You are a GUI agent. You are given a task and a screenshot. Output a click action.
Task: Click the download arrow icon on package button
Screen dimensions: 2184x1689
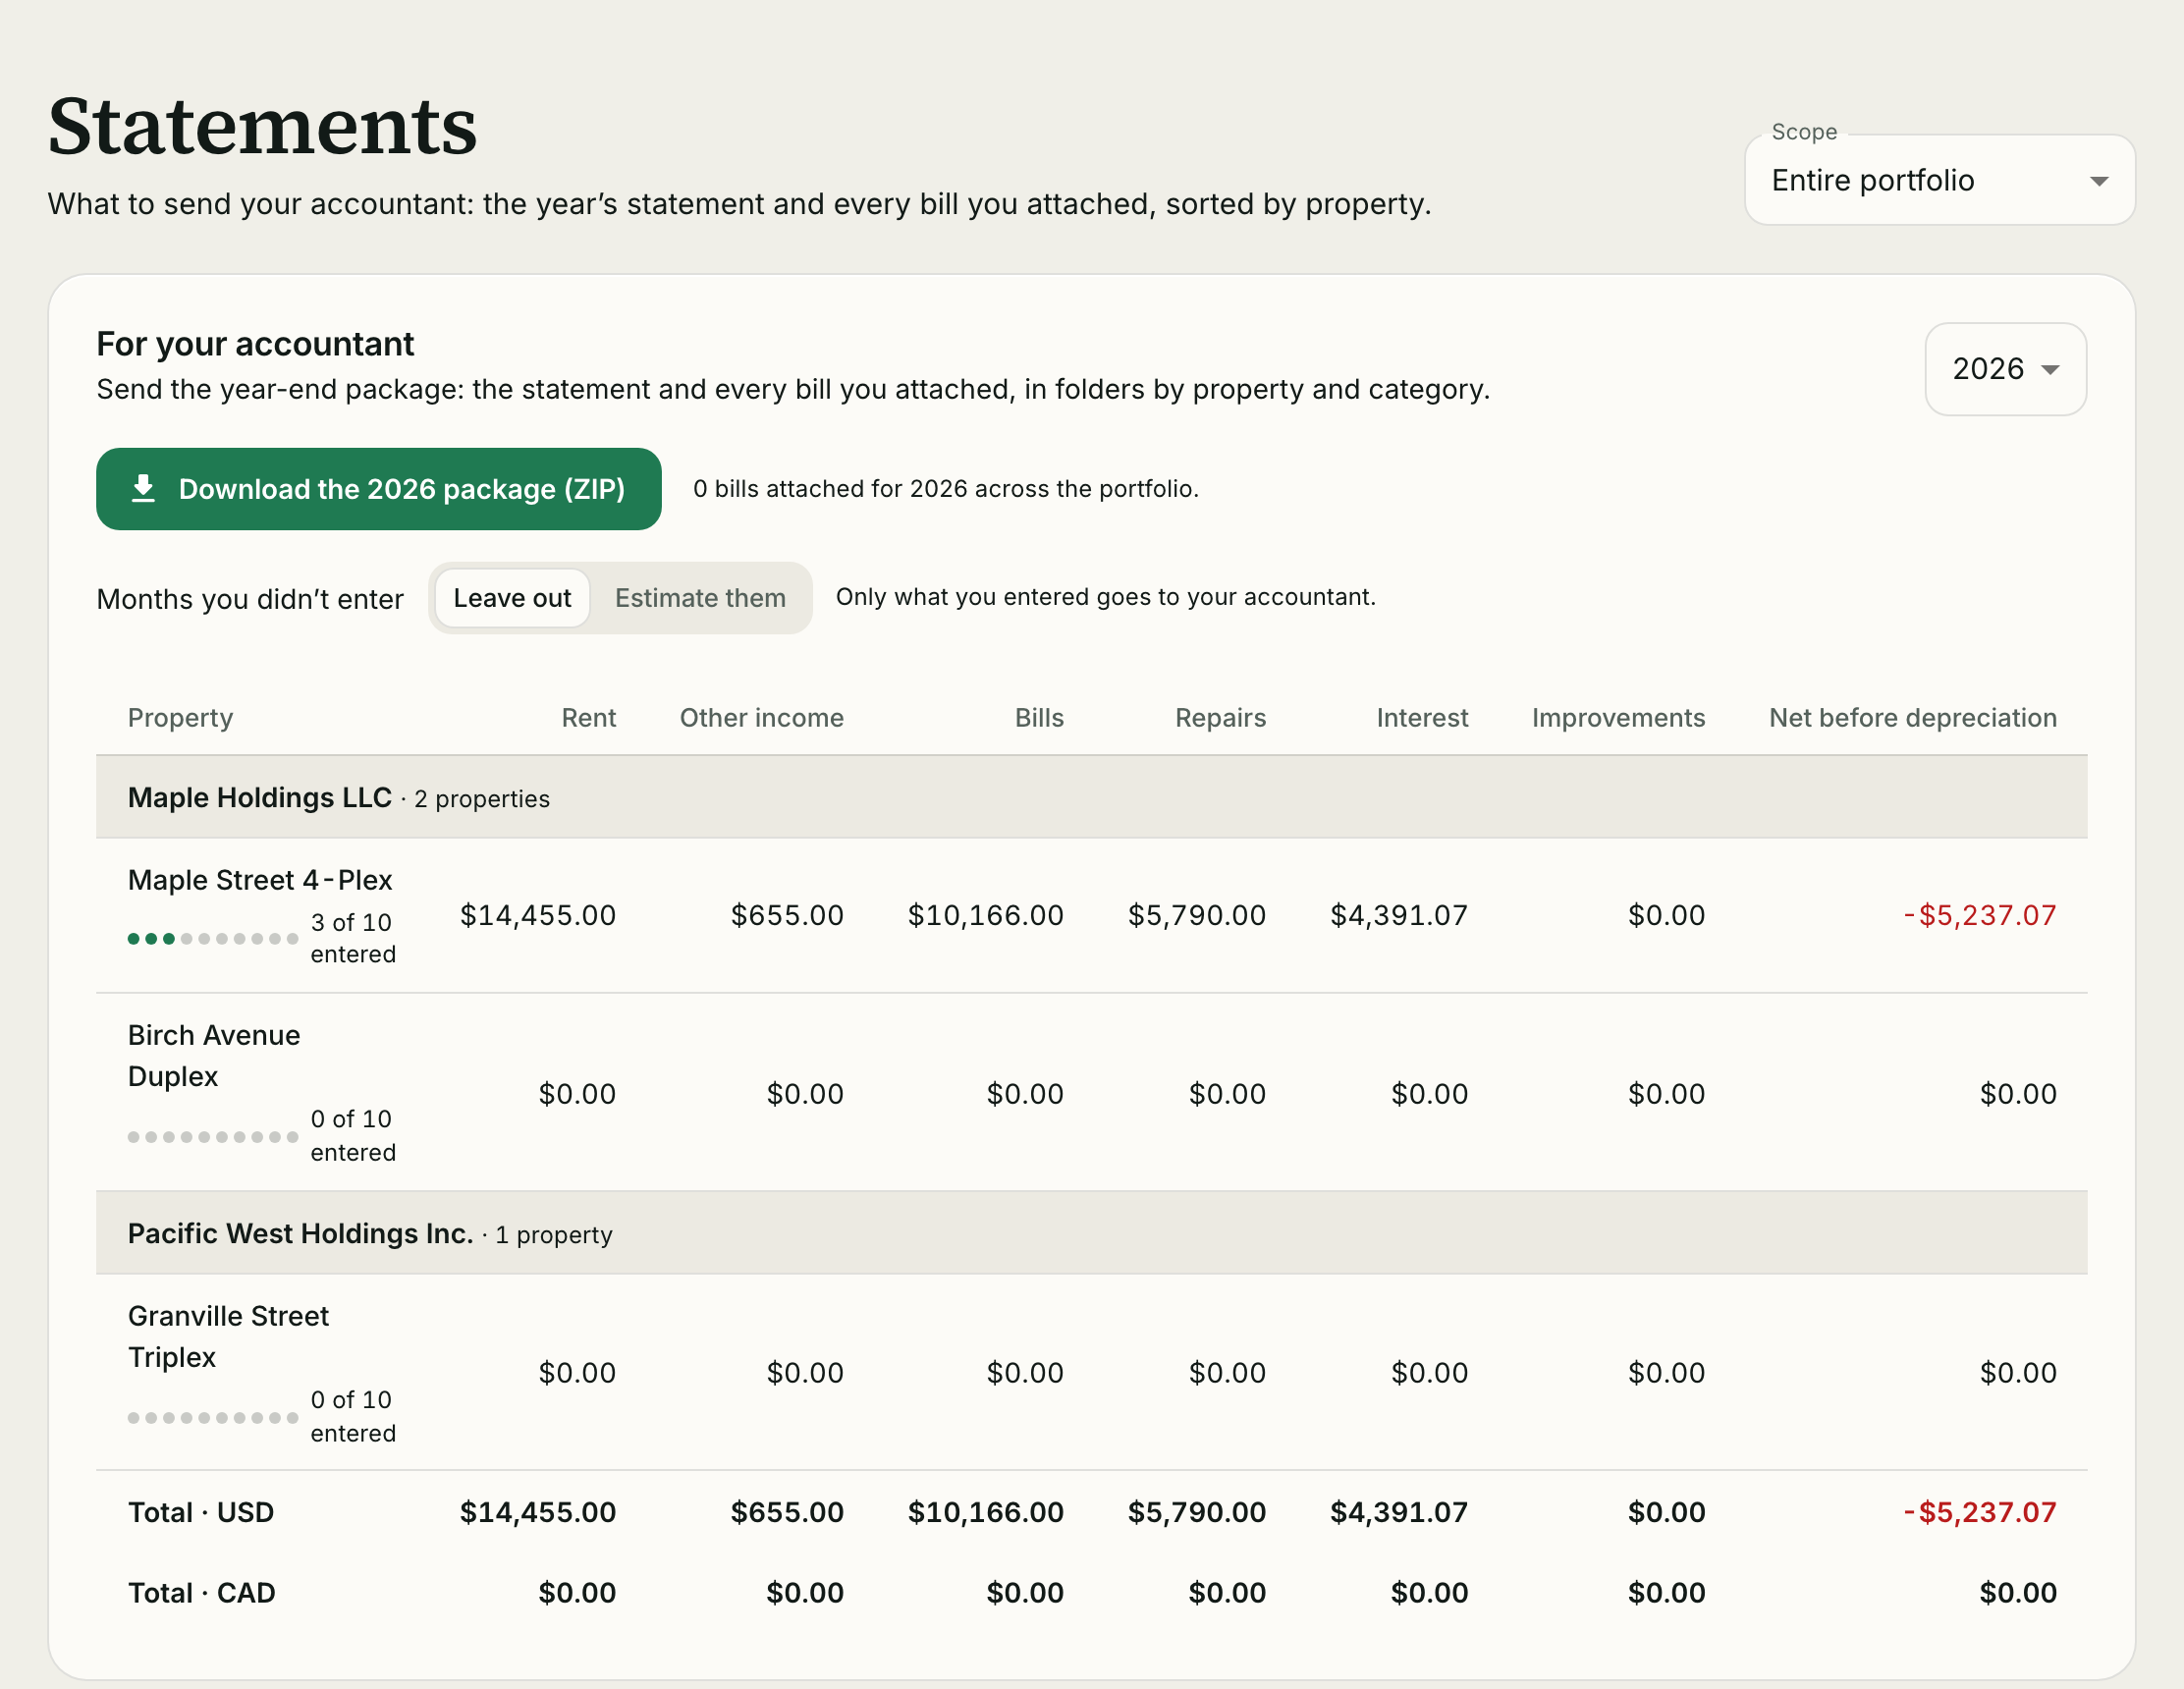[143, 488]
